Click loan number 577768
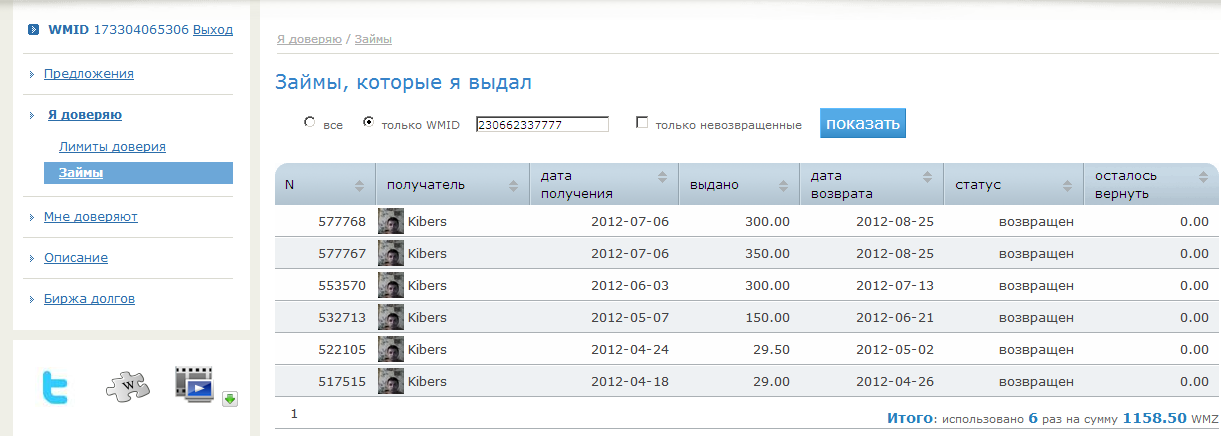Screen dimensions: 1221x436 tap(342, 222)
